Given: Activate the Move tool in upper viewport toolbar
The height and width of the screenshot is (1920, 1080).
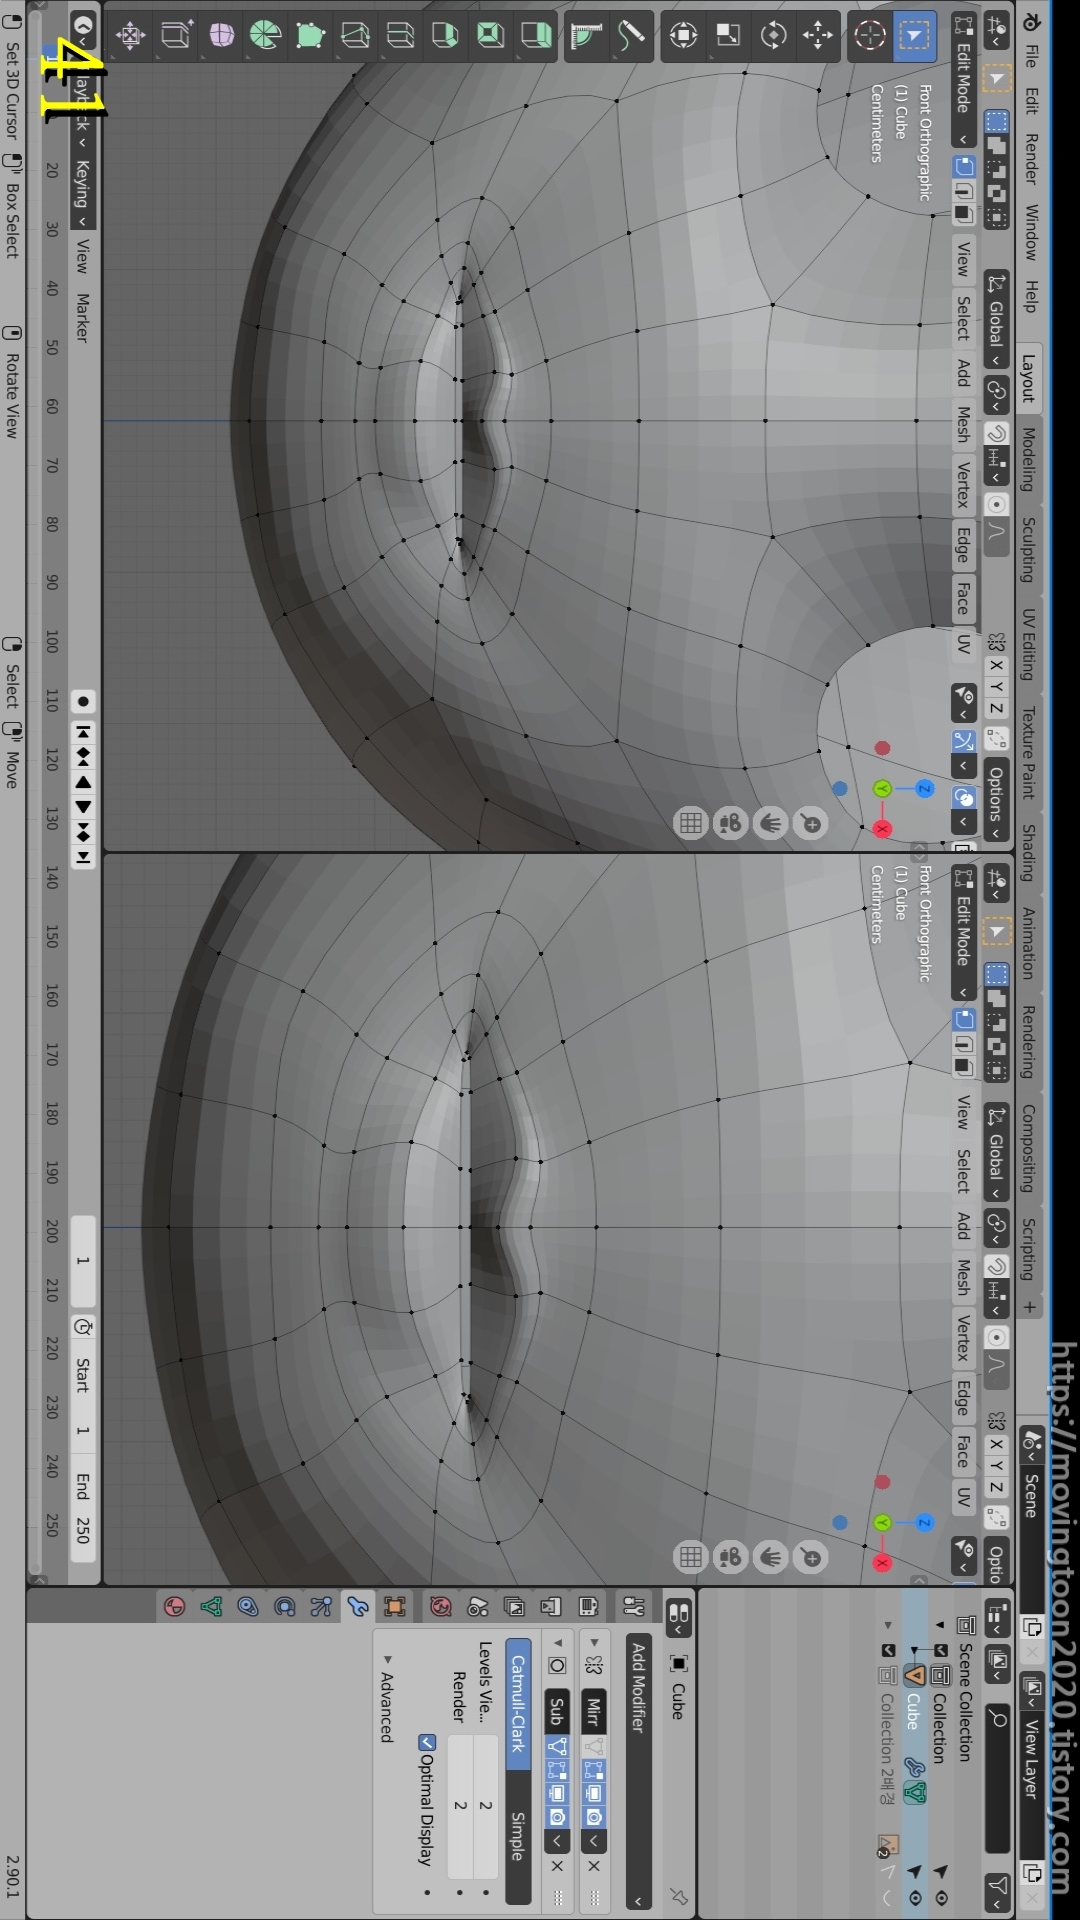Looking at the screenshot, I should (818, 36).
